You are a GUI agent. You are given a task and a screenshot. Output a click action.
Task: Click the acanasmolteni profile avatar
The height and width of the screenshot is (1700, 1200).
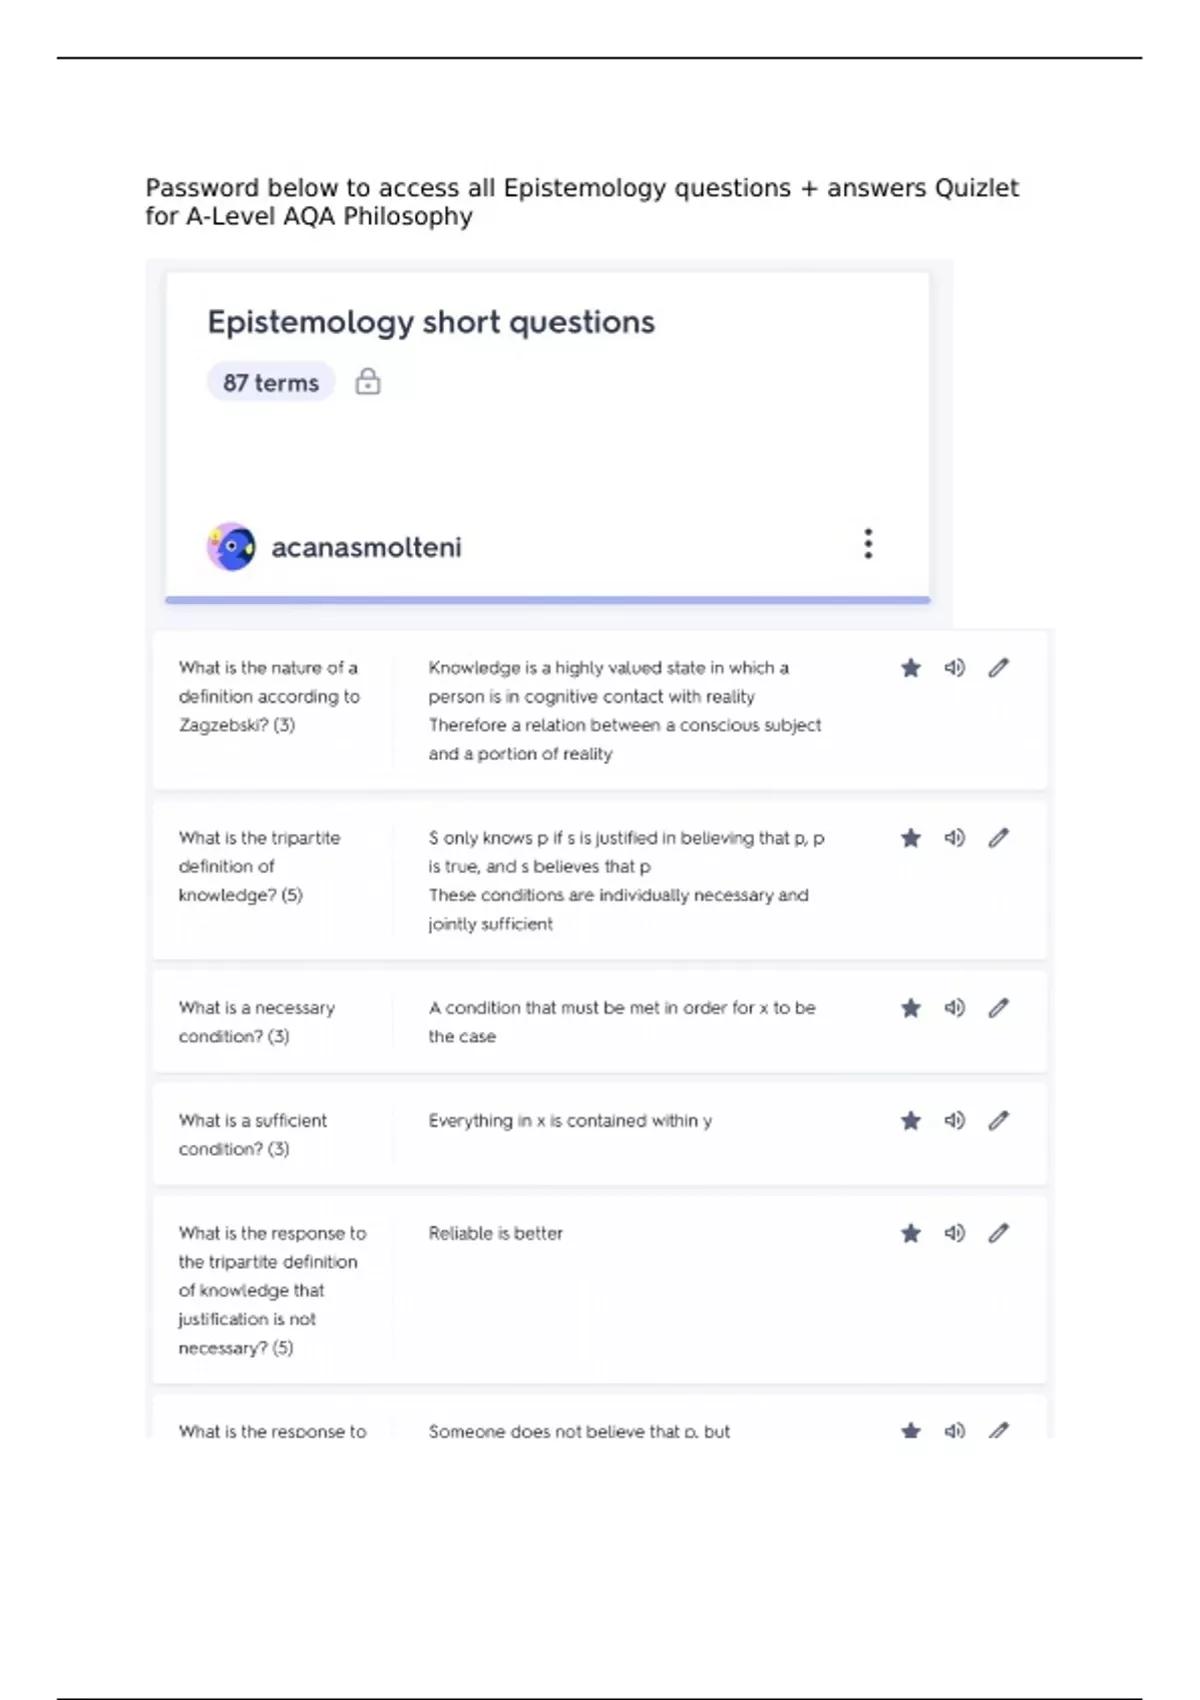pyautogui.click(x=231, y=547)
